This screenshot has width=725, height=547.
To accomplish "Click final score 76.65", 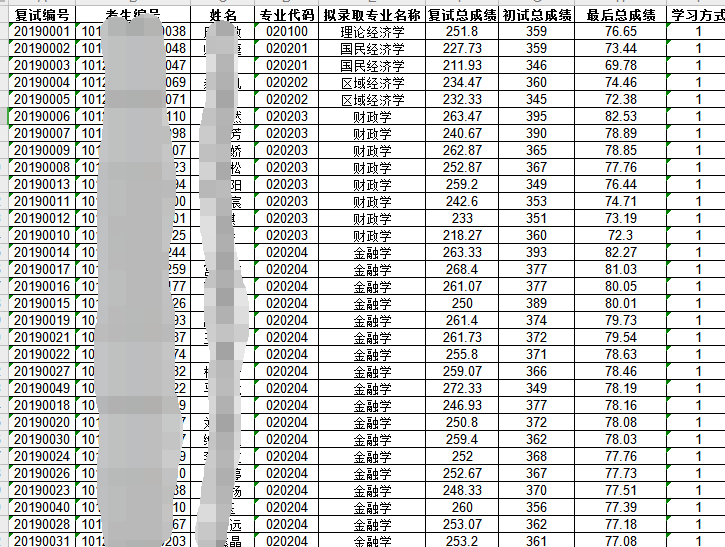I will 621,31.
